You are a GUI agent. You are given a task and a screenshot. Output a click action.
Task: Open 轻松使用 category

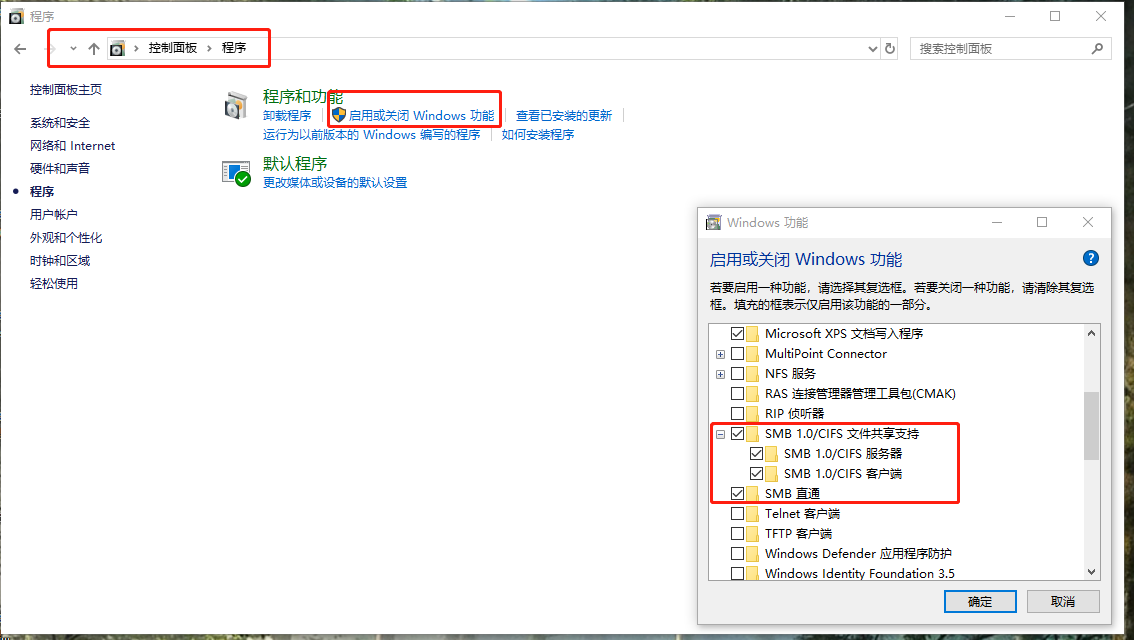pos(54,283)
